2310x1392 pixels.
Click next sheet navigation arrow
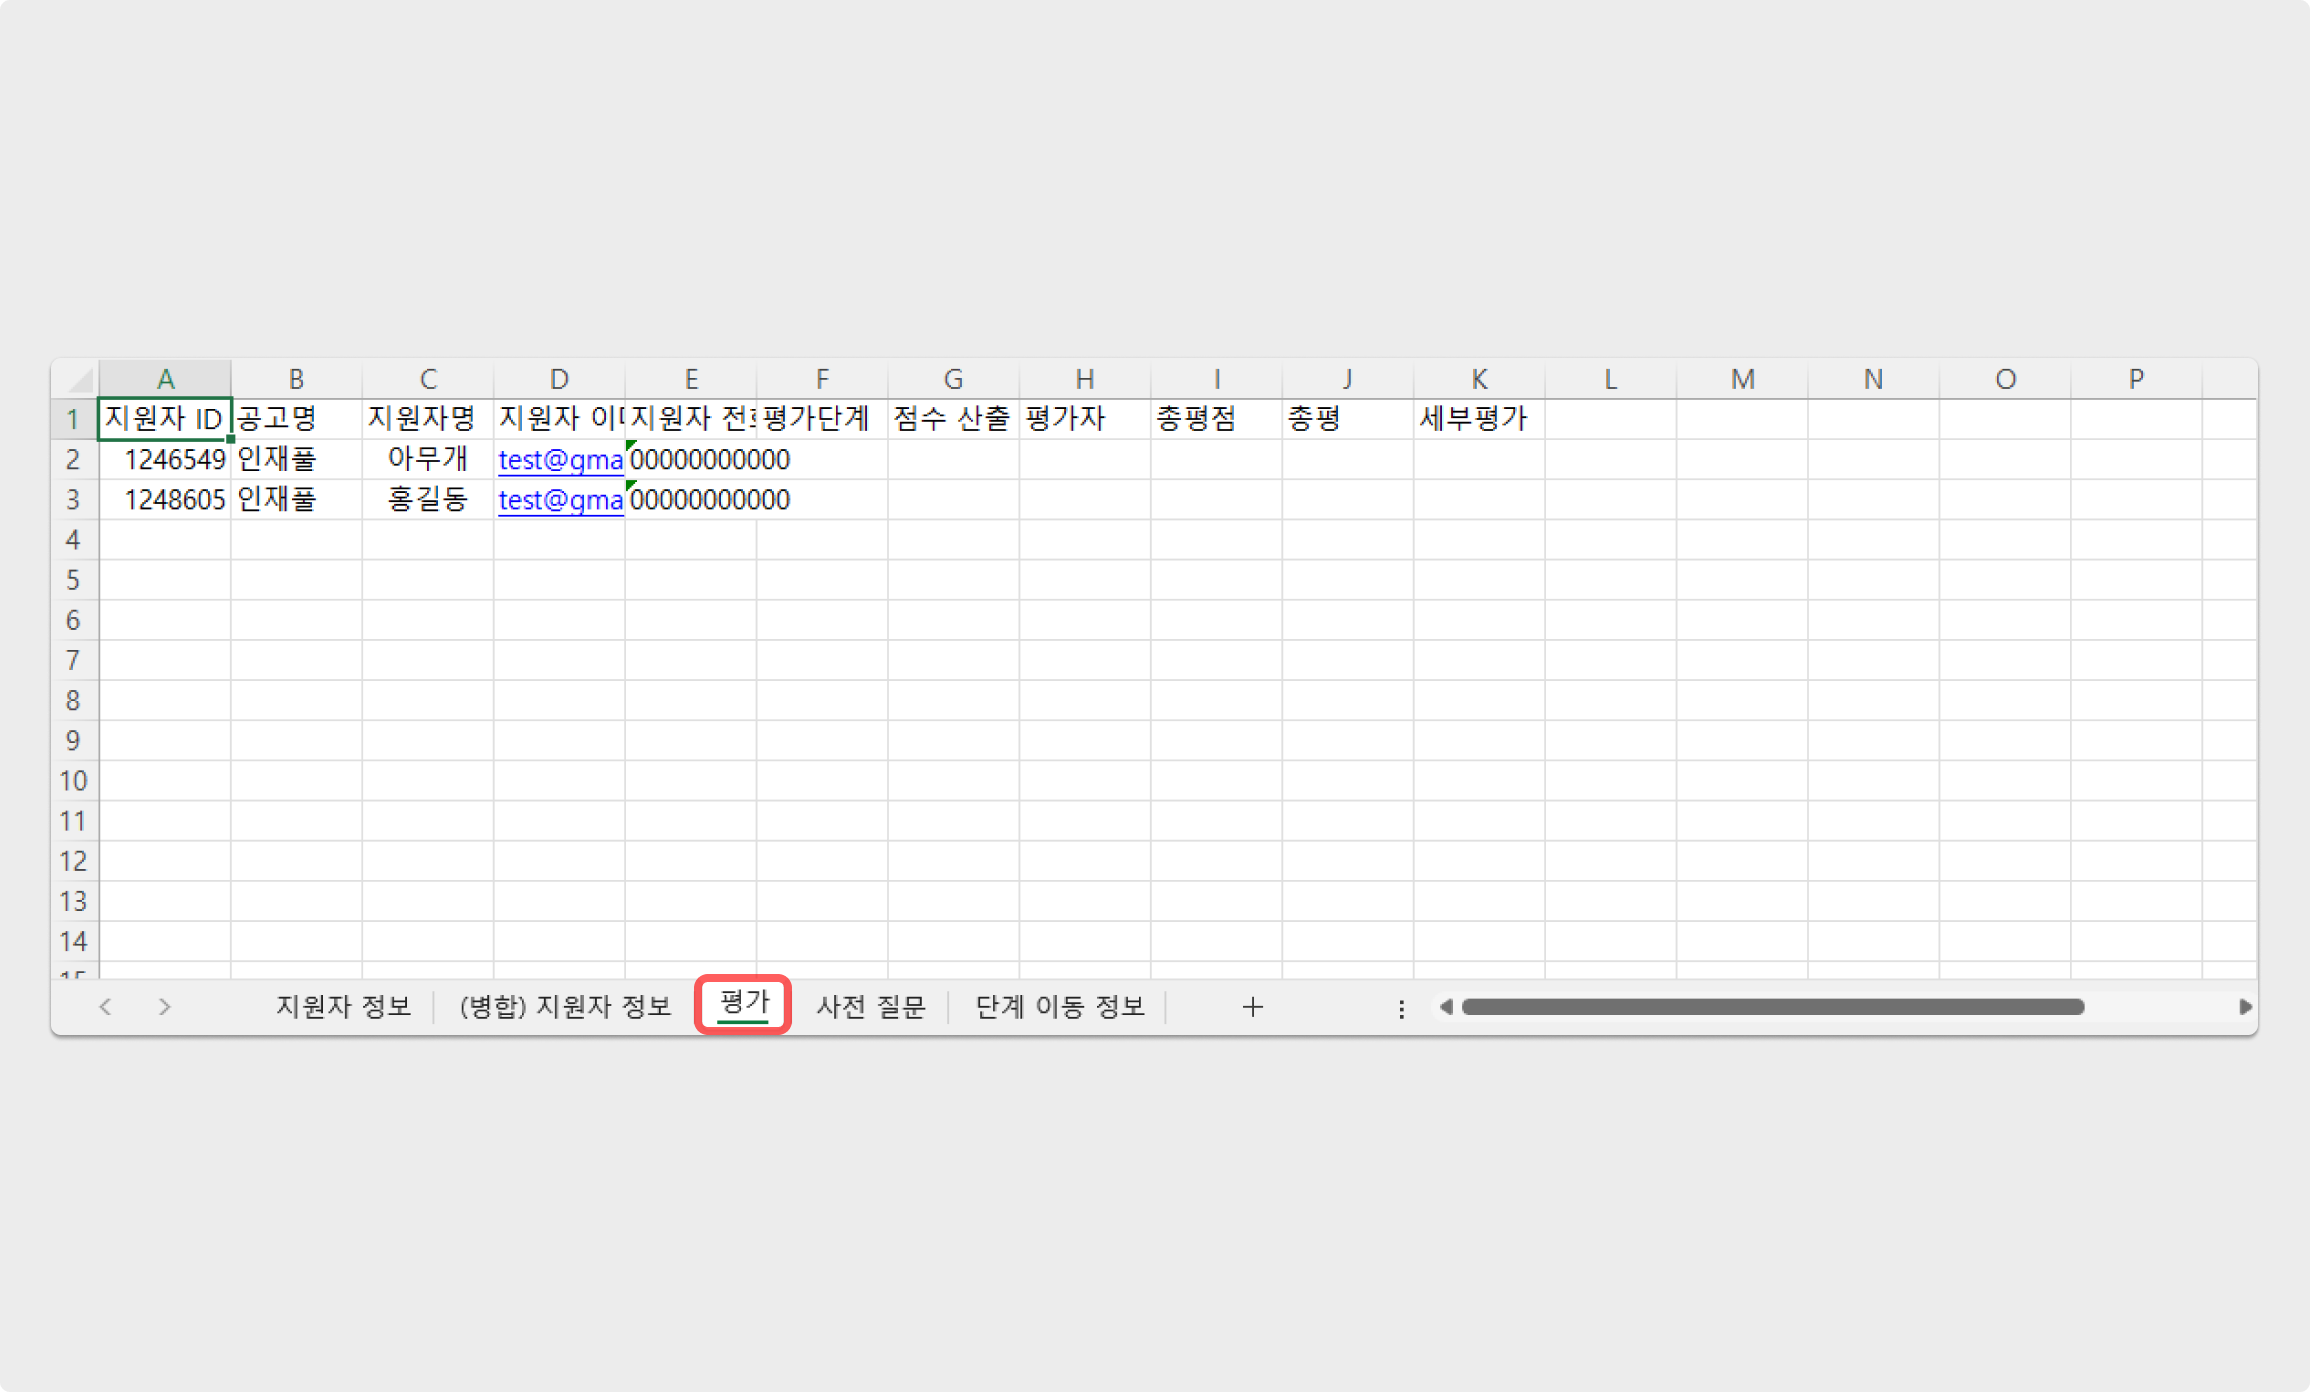click(165, 1007)
